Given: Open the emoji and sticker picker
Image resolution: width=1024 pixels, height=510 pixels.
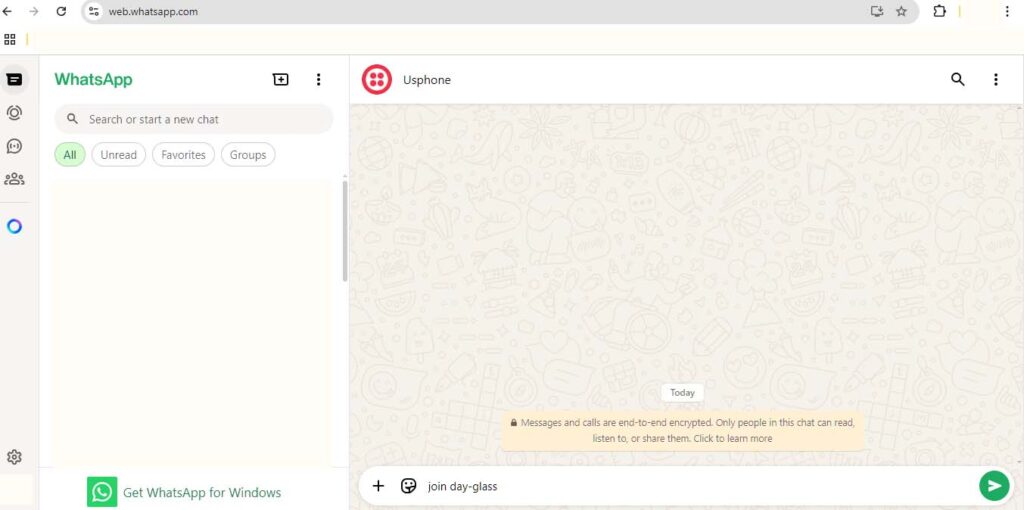Looking at the screenshot, I should (409, 486).
